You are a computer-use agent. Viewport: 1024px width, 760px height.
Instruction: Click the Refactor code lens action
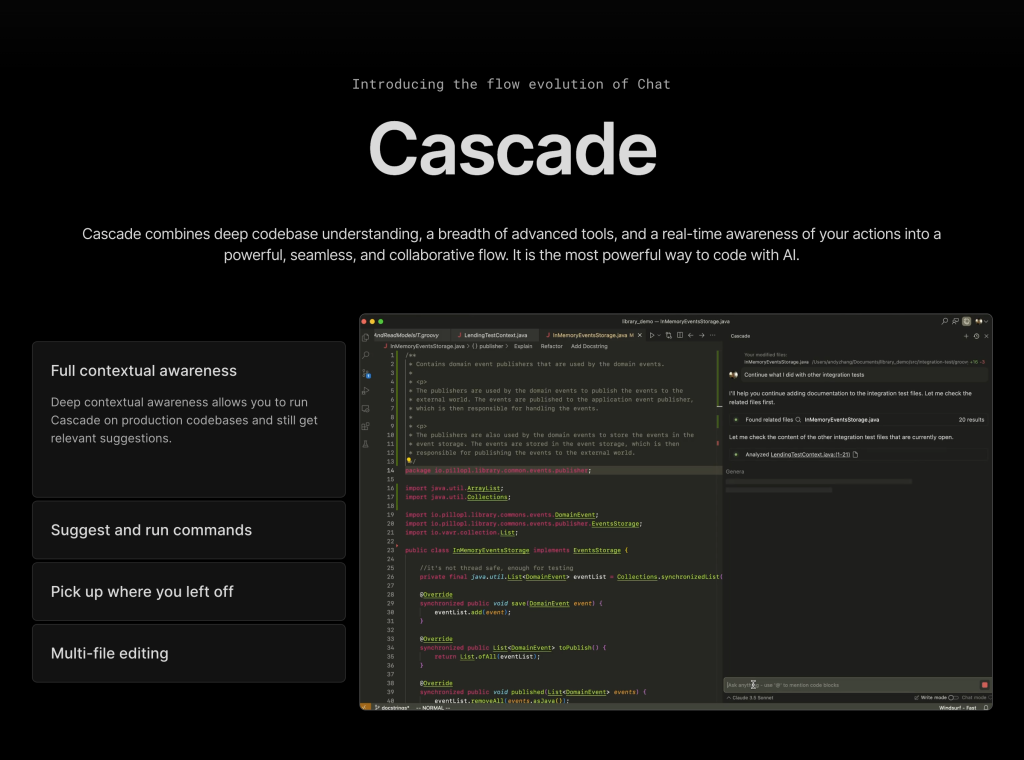(x=551, y=346)
